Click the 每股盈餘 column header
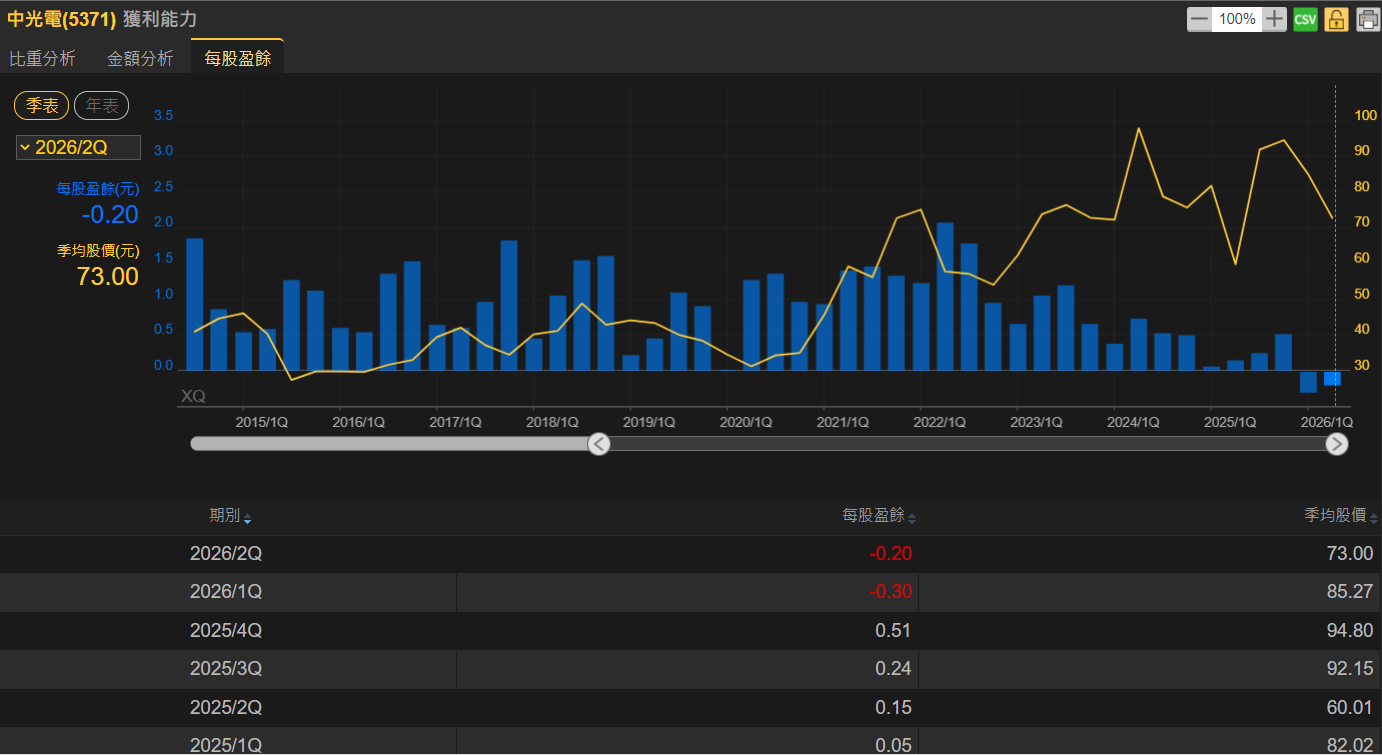The width and height of the screenshot is (1382, 755). click(x=874, y=516)
